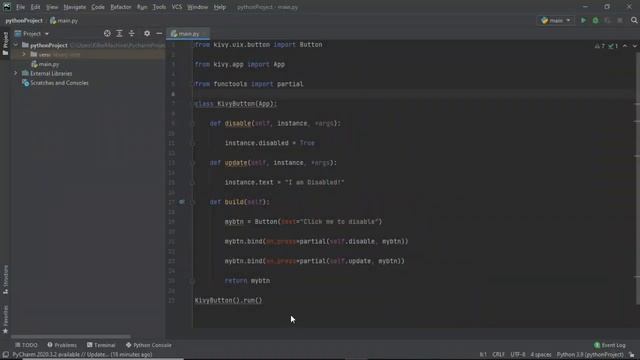The height and width of the screenshot is (360, 640).
Task: Open the Window menu
Action: [198, 7]
